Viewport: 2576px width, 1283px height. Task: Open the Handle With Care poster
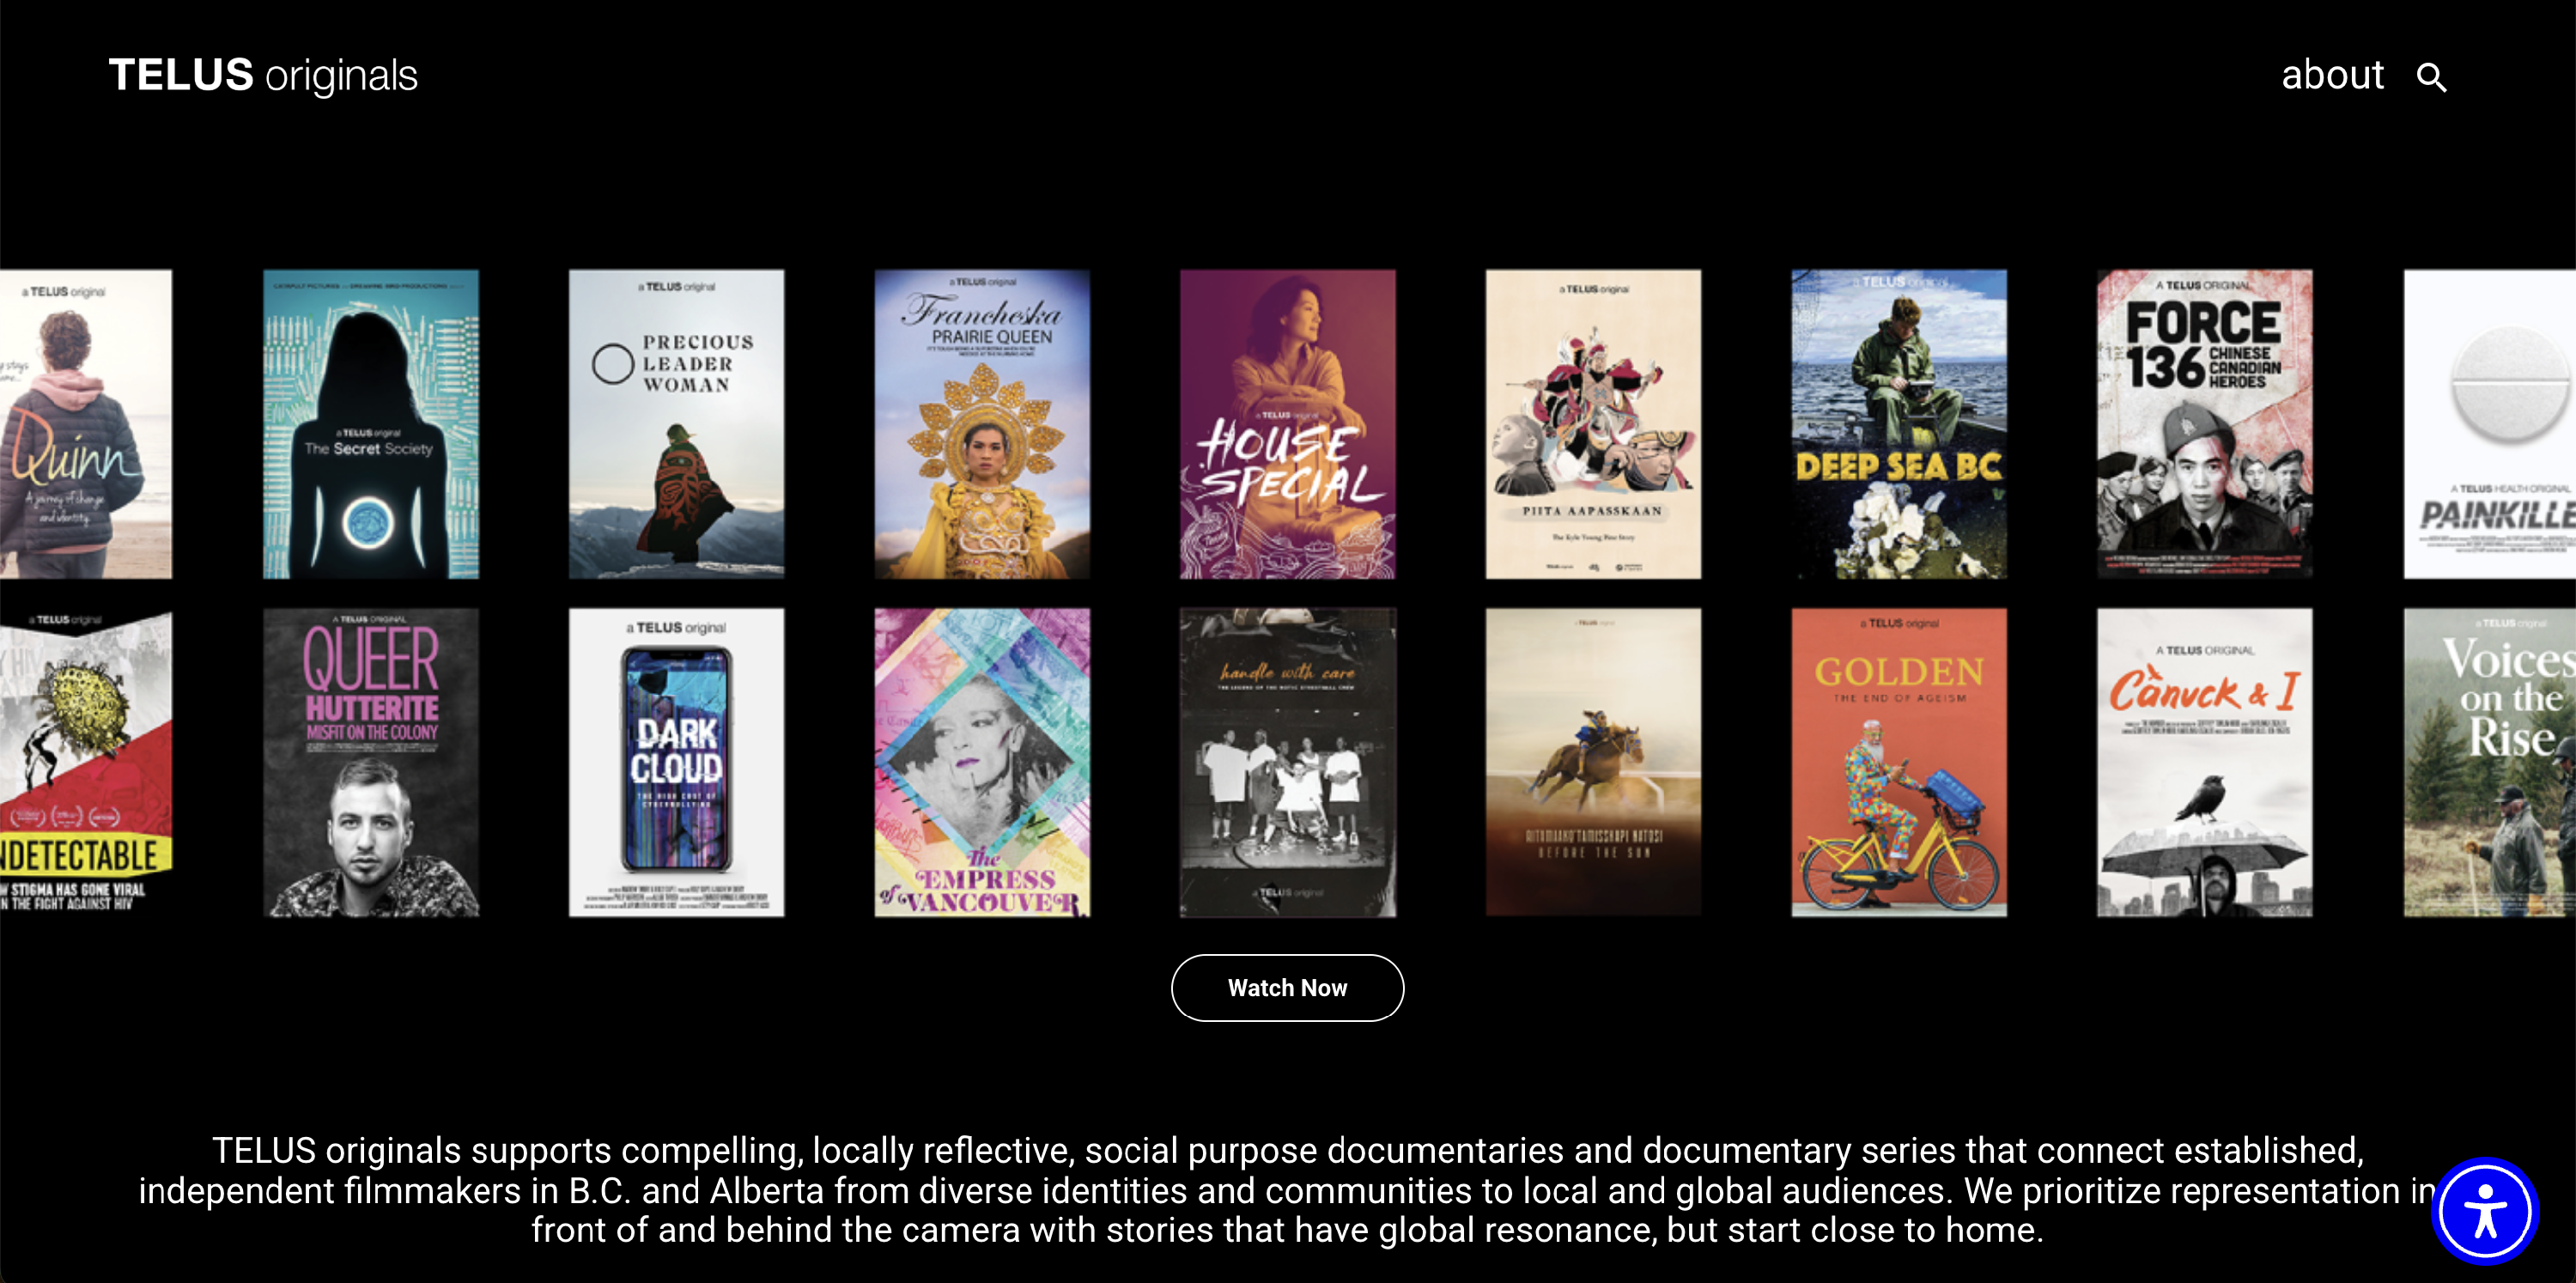click(1287, 763)
